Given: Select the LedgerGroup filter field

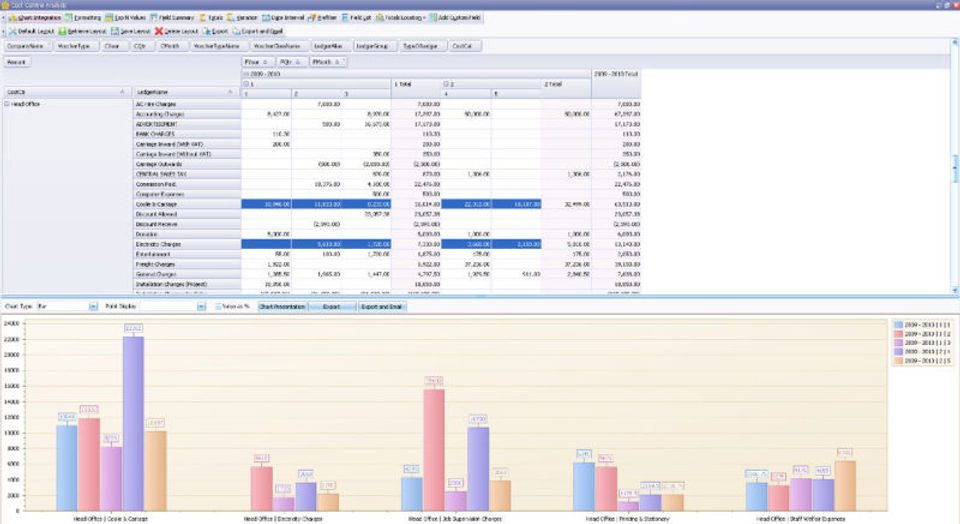Looking at the screenshot, I should tap(373, 46).
